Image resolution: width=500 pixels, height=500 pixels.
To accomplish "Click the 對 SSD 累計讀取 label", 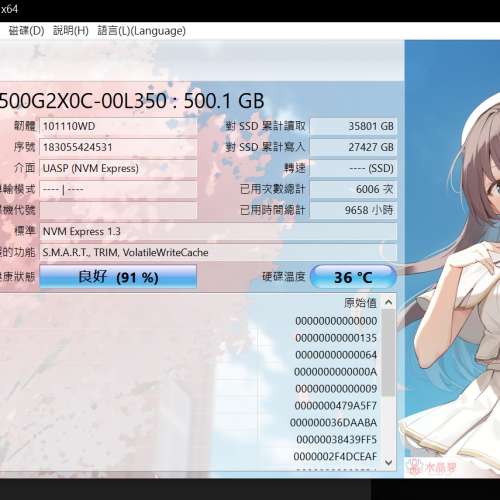I will (x=265, y=126).
